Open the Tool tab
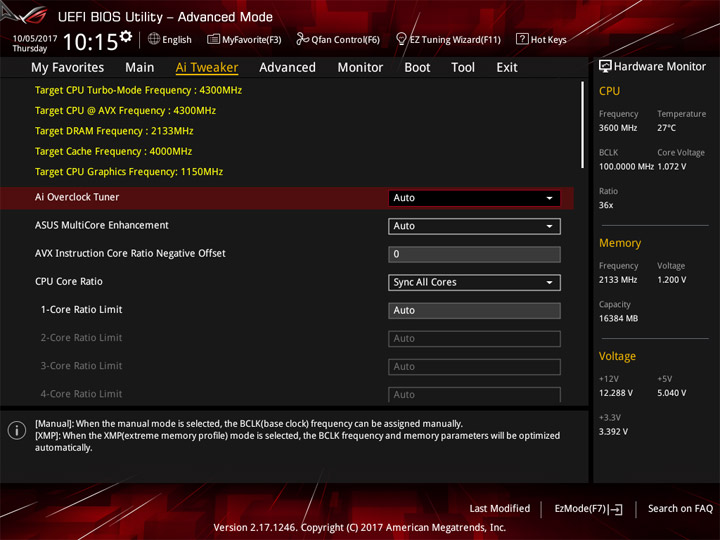720x540 pixels. (463, 68)
